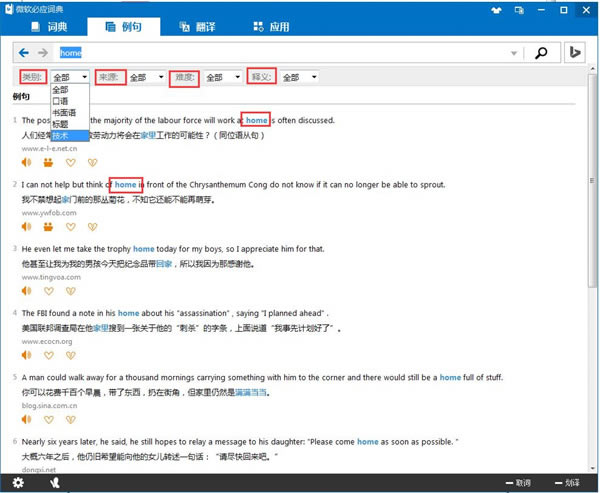Viewport: 600px width, 493px height.
Task: Go back with the left arrow
Action: click(24, 52)
